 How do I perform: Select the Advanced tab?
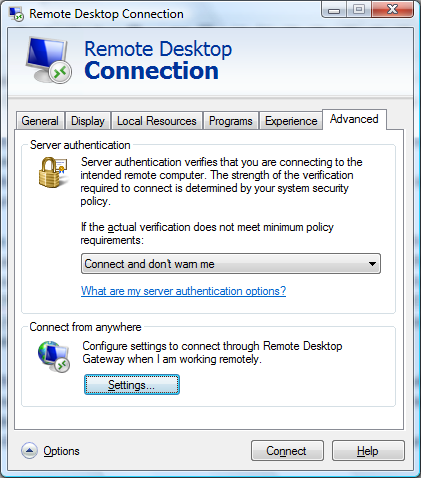[354, 119]
